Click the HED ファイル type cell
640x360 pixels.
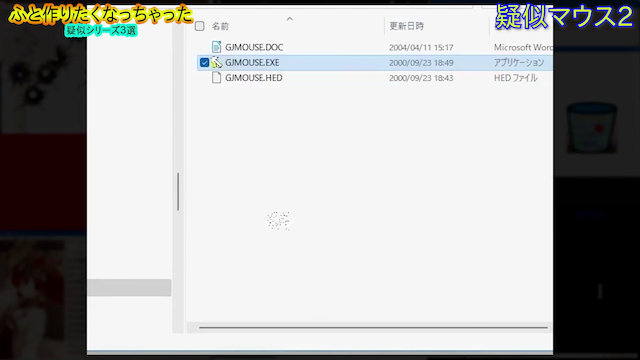coord(515,78)
